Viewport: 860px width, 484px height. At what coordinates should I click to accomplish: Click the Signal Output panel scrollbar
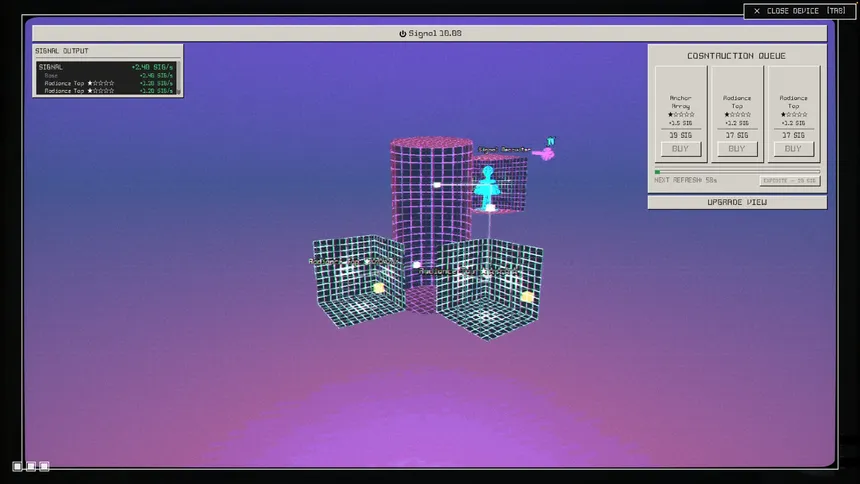[x=178, y=77]
